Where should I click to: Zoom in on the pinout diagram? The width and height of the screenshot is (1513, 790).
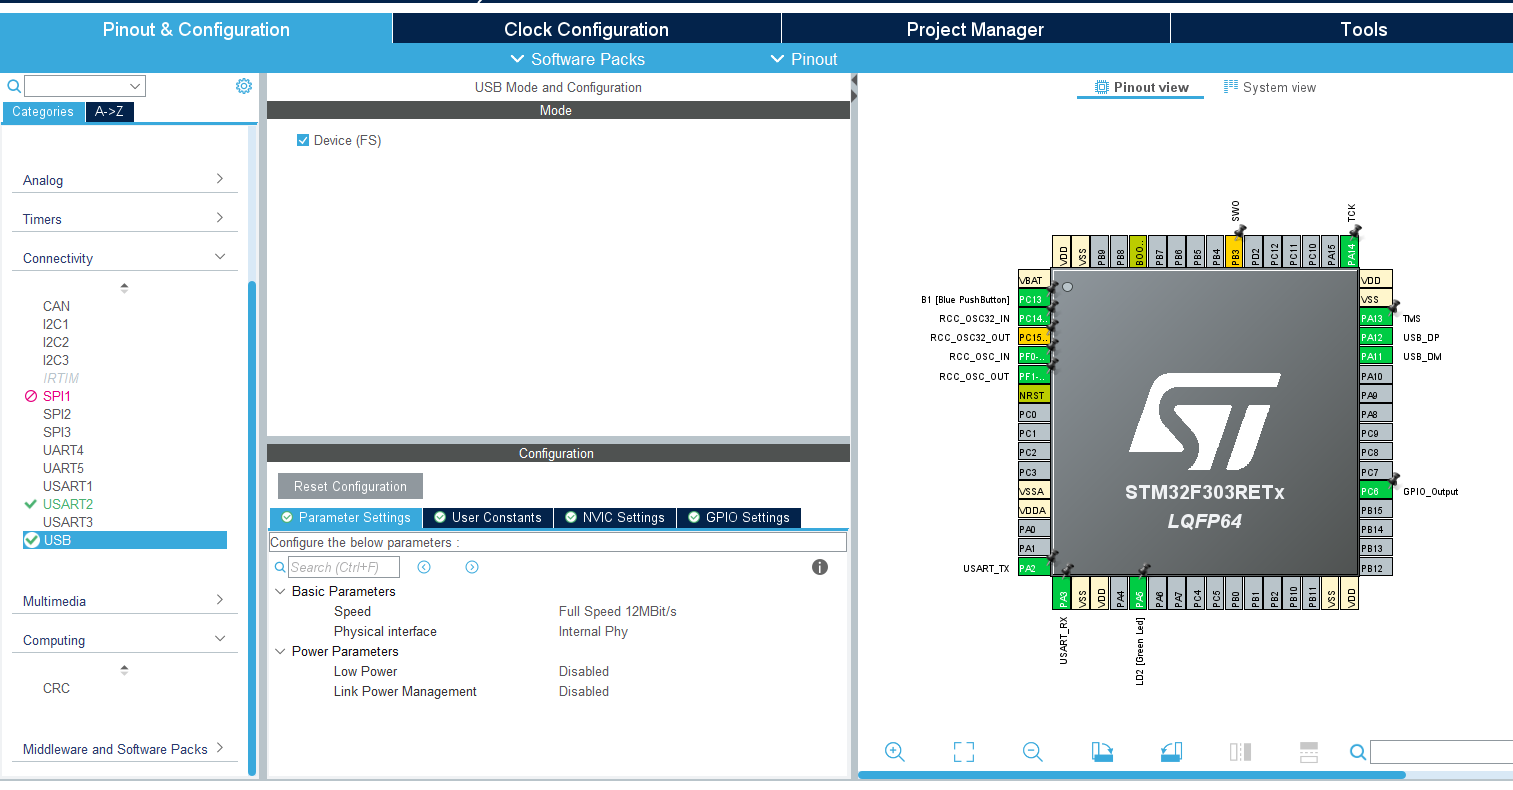894,751
